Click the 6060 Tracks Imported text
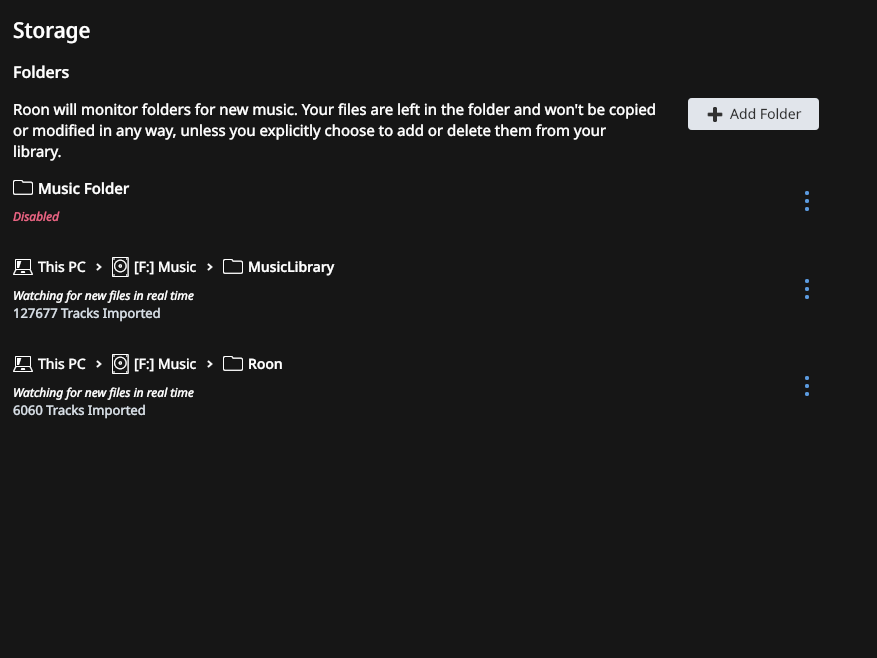This screenshot has width=877, height=658. [79, 410]
